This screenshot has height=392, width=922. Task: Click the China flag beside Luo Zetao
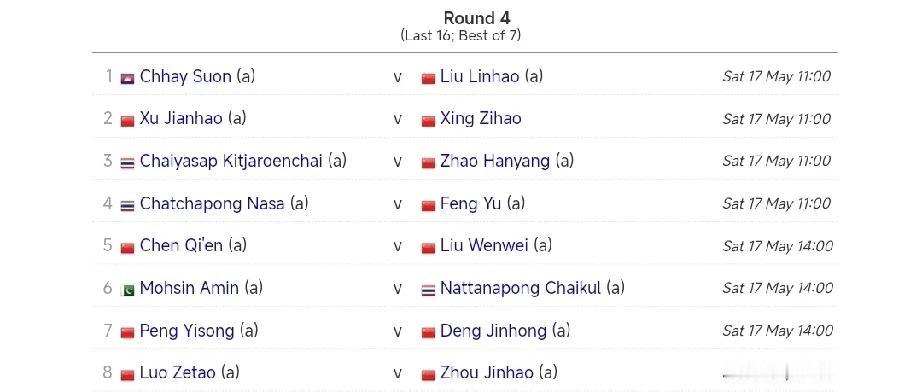[x=128, y=374]
